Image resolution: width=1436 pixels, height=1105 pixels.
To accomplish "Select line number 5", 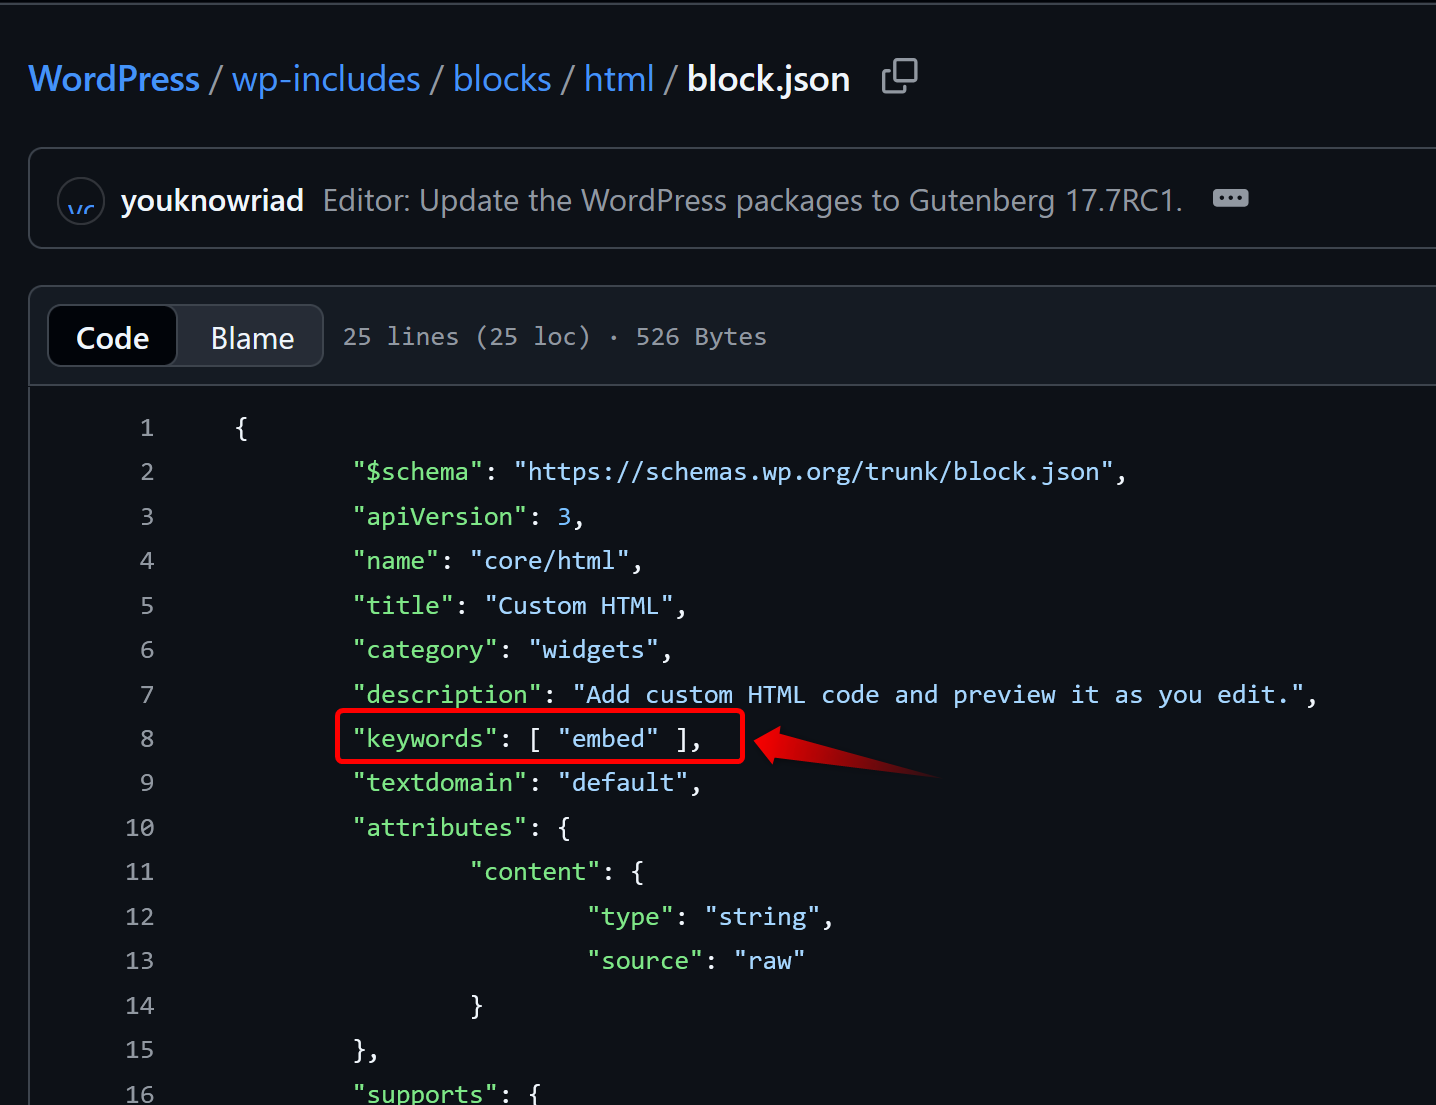I will tap(147, 606).
